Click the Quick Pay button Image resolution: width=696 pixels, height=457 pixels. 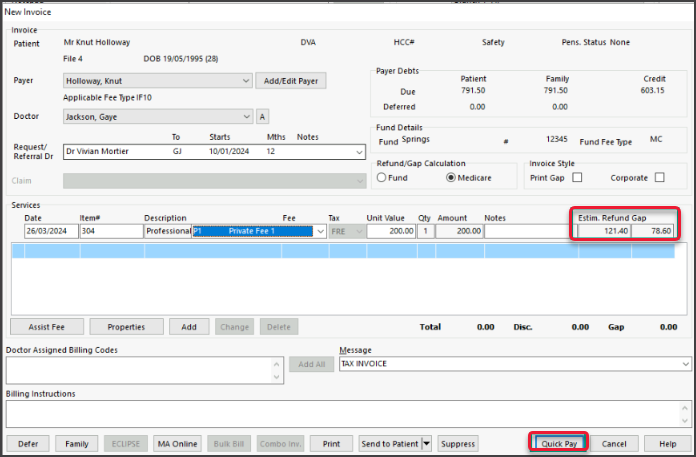[559, 444]
